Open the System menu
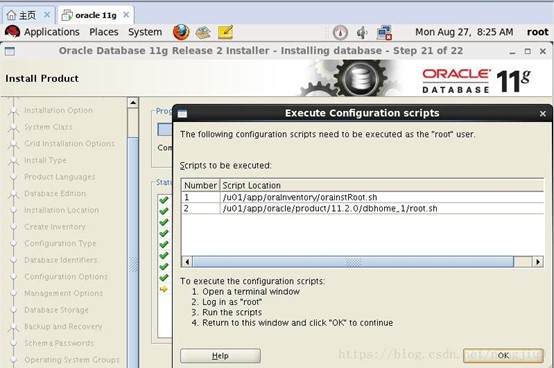This screenshot has width=554, height=368. click(145, 32)
